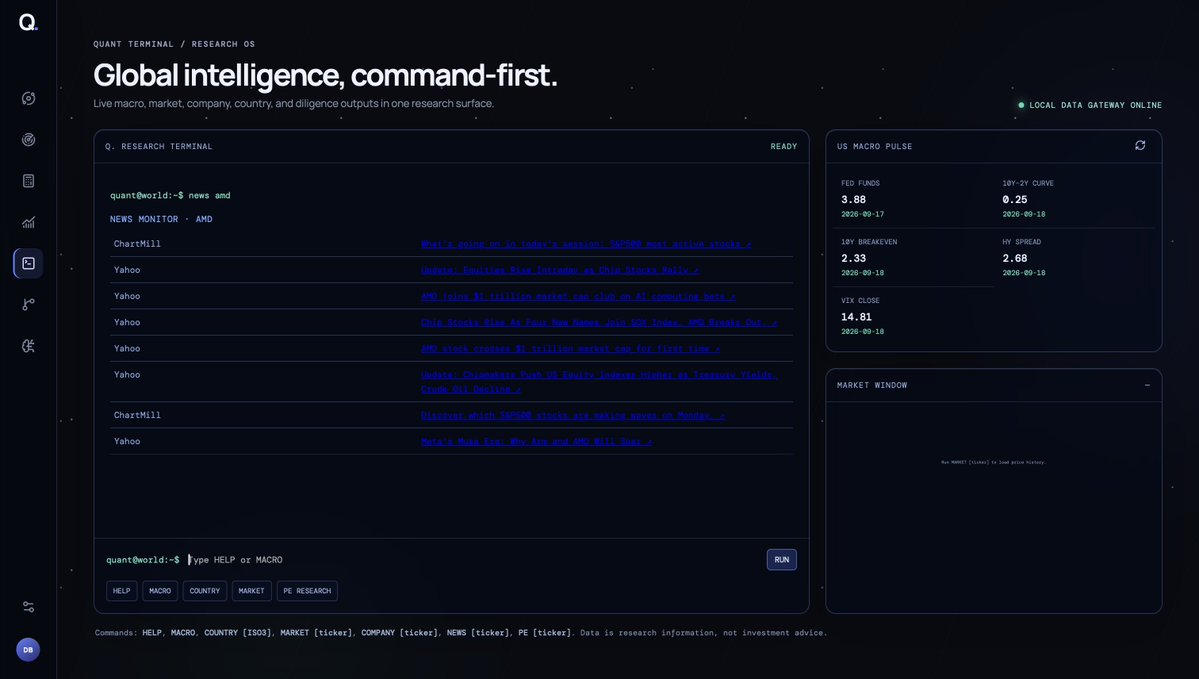
Task: Focus the terminal command input field
Action: tap(473, 560)
